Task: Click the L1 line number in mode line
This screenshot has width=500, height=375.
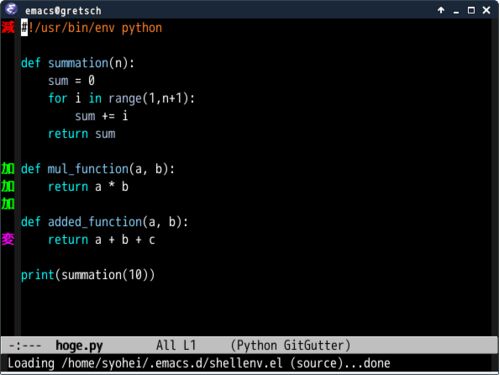Action: point(190,345)
